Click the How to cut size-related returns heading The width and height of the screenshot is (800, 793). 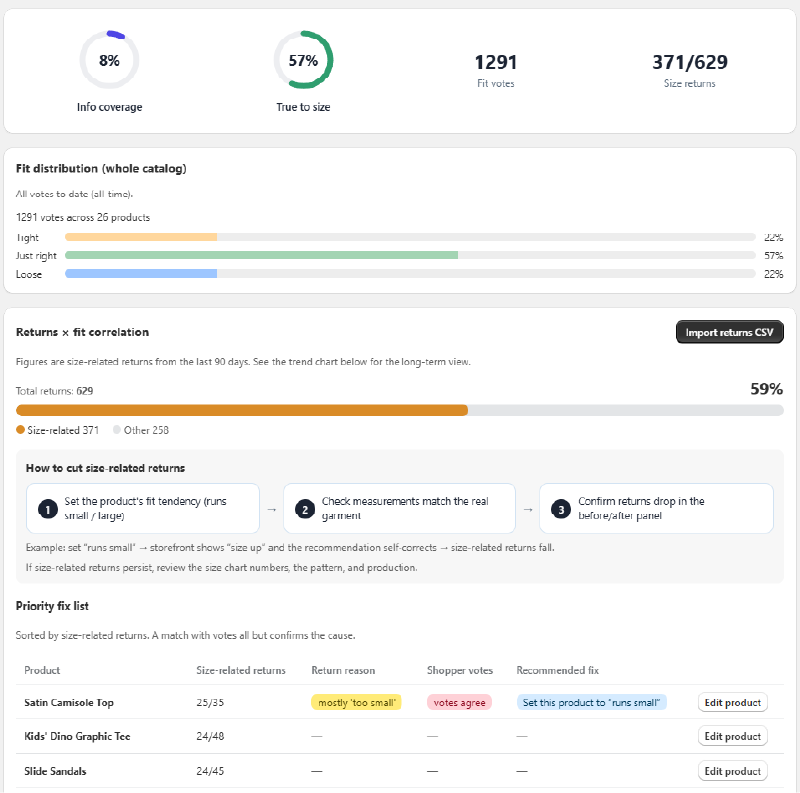[105, 468]
